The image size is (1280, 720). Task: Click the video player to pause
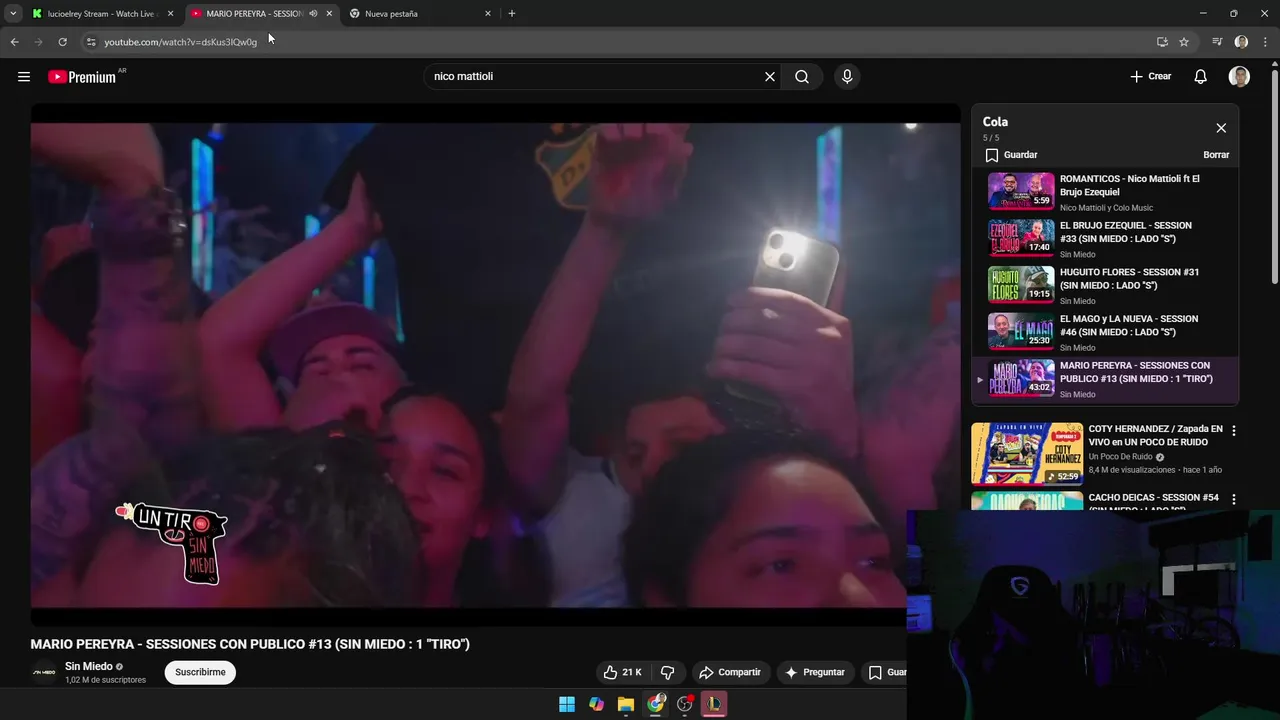pyautogui.click(x=495, y=365)
